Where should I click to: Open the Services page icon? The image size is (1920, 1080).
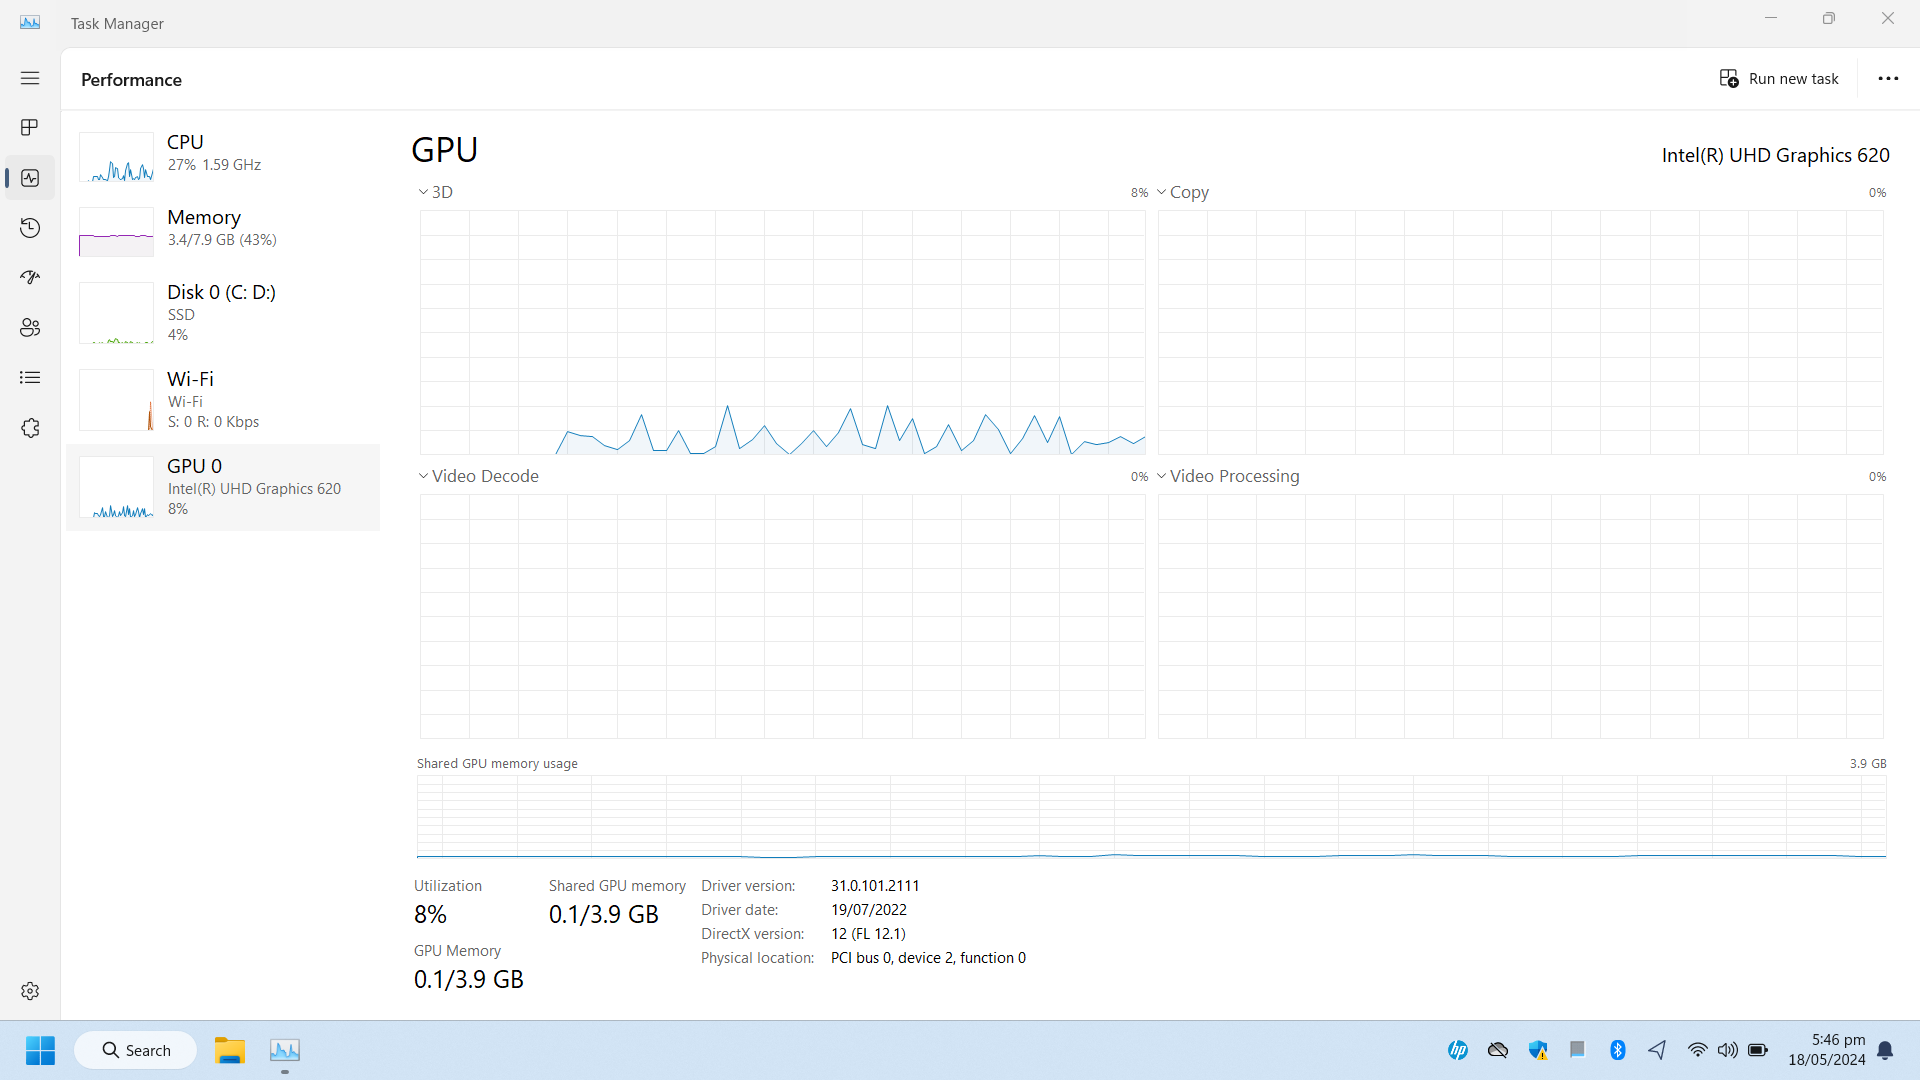tap(30, 428)
